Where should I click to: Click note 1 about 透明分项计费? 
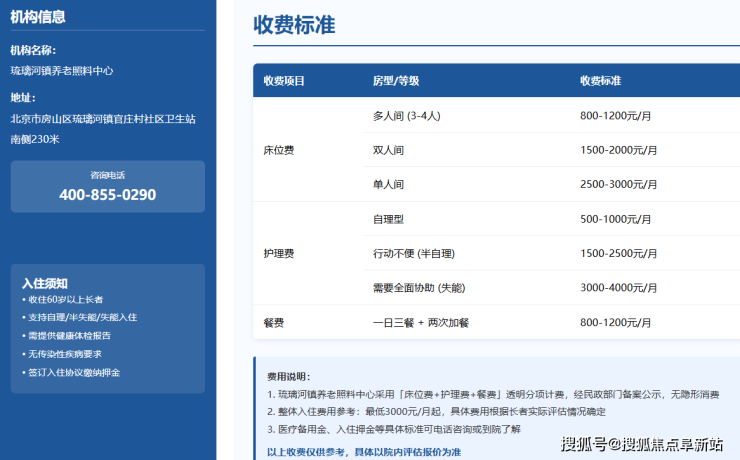coord(493,394)
